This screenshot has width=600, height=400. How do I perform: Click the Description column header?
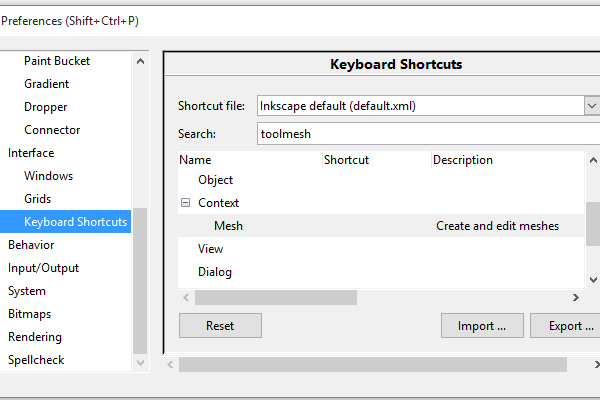[508, 160]
